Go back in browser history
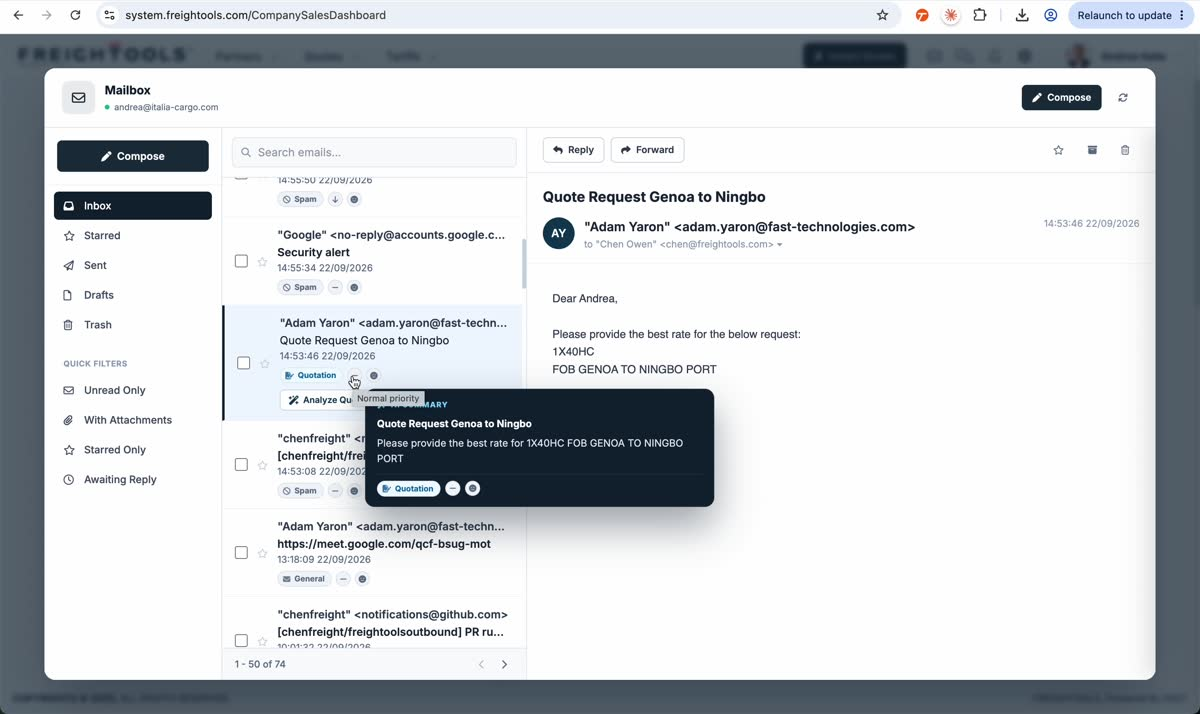This screenshot has height=714, width=1200. (18, 15)
